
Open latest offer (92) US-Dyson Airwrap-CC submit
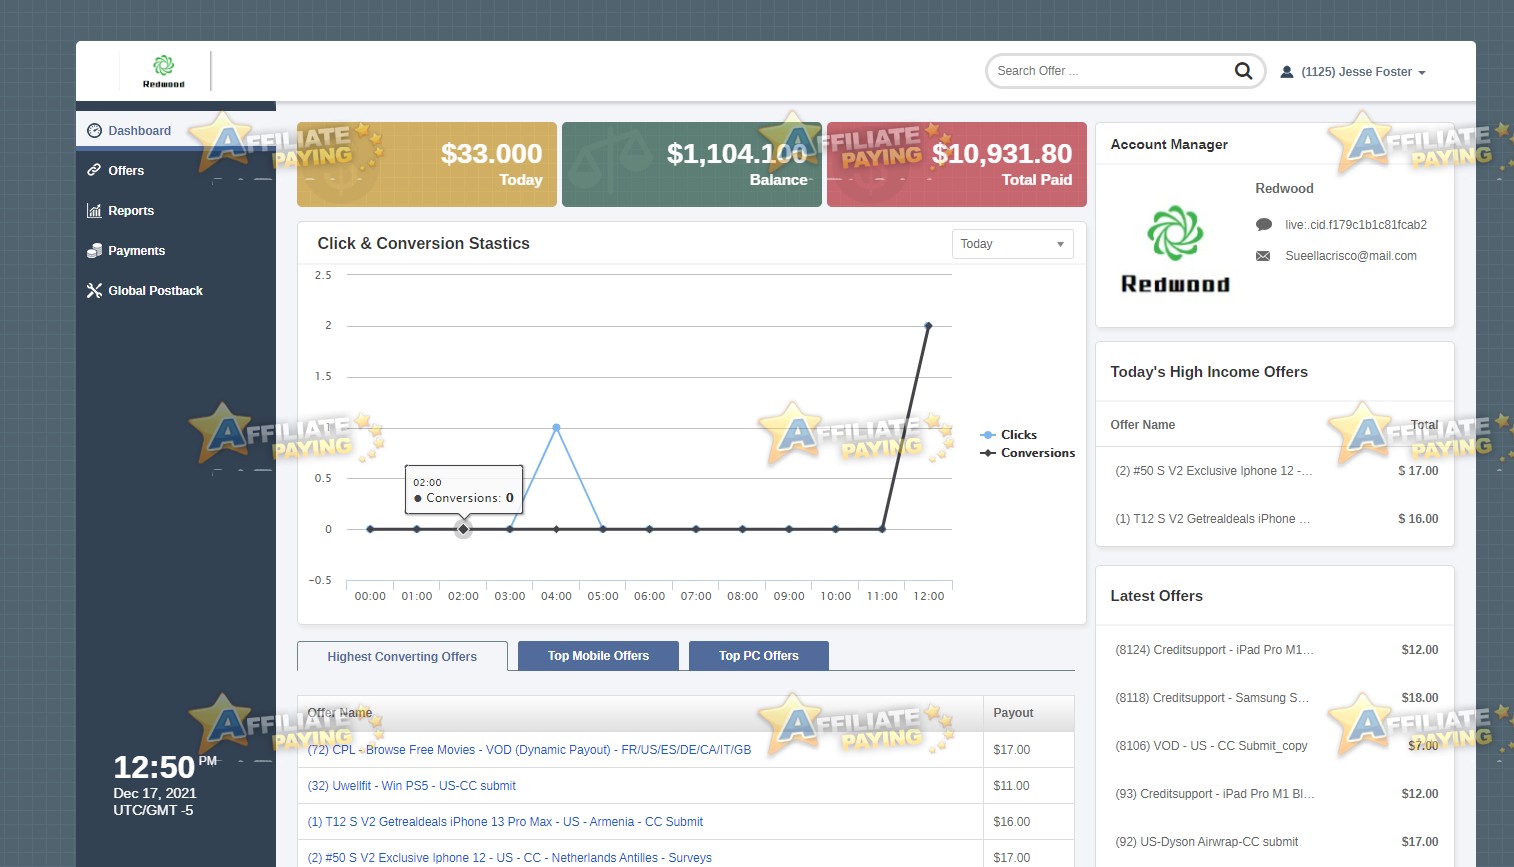pos(1207,842)
